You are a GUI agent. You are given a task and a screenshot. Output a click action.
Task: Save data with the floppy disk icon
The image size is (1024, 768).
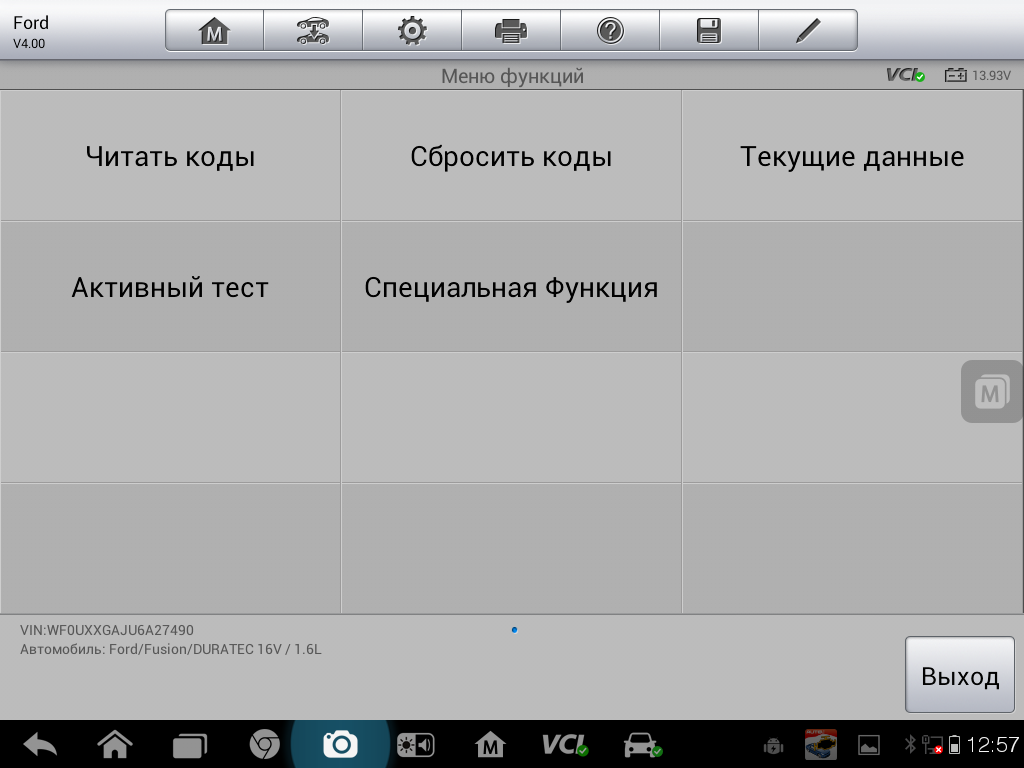[709, 31]
